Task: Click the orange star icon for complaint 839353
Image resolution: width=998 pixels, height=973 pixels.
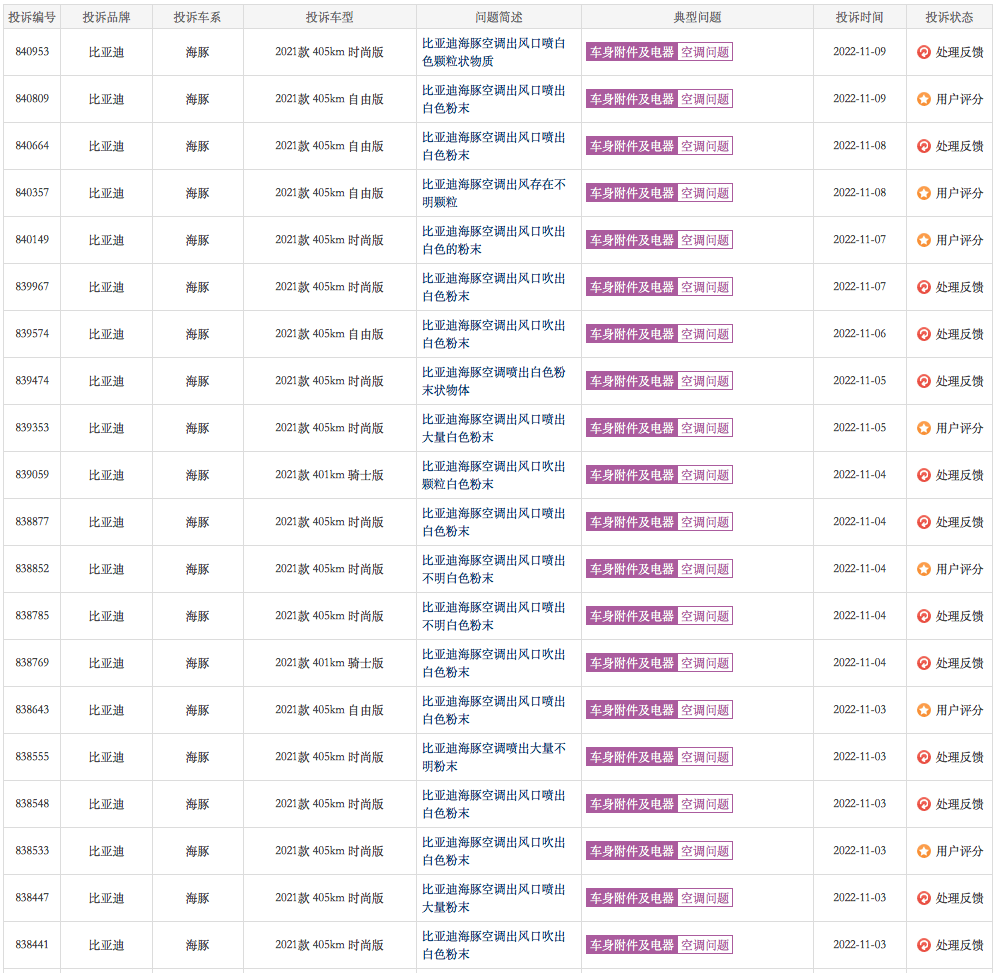Action: click(924, 428)
